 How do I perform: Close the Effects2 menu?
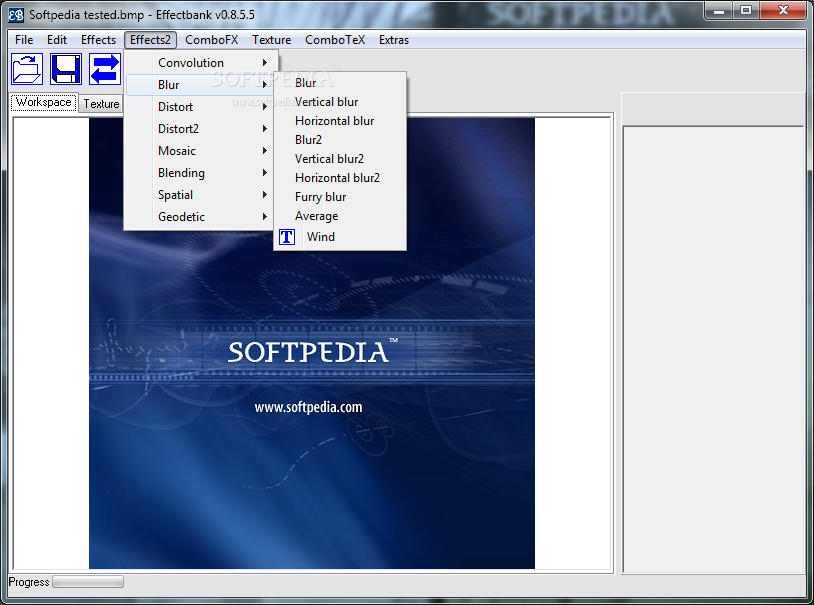[150, 40]
